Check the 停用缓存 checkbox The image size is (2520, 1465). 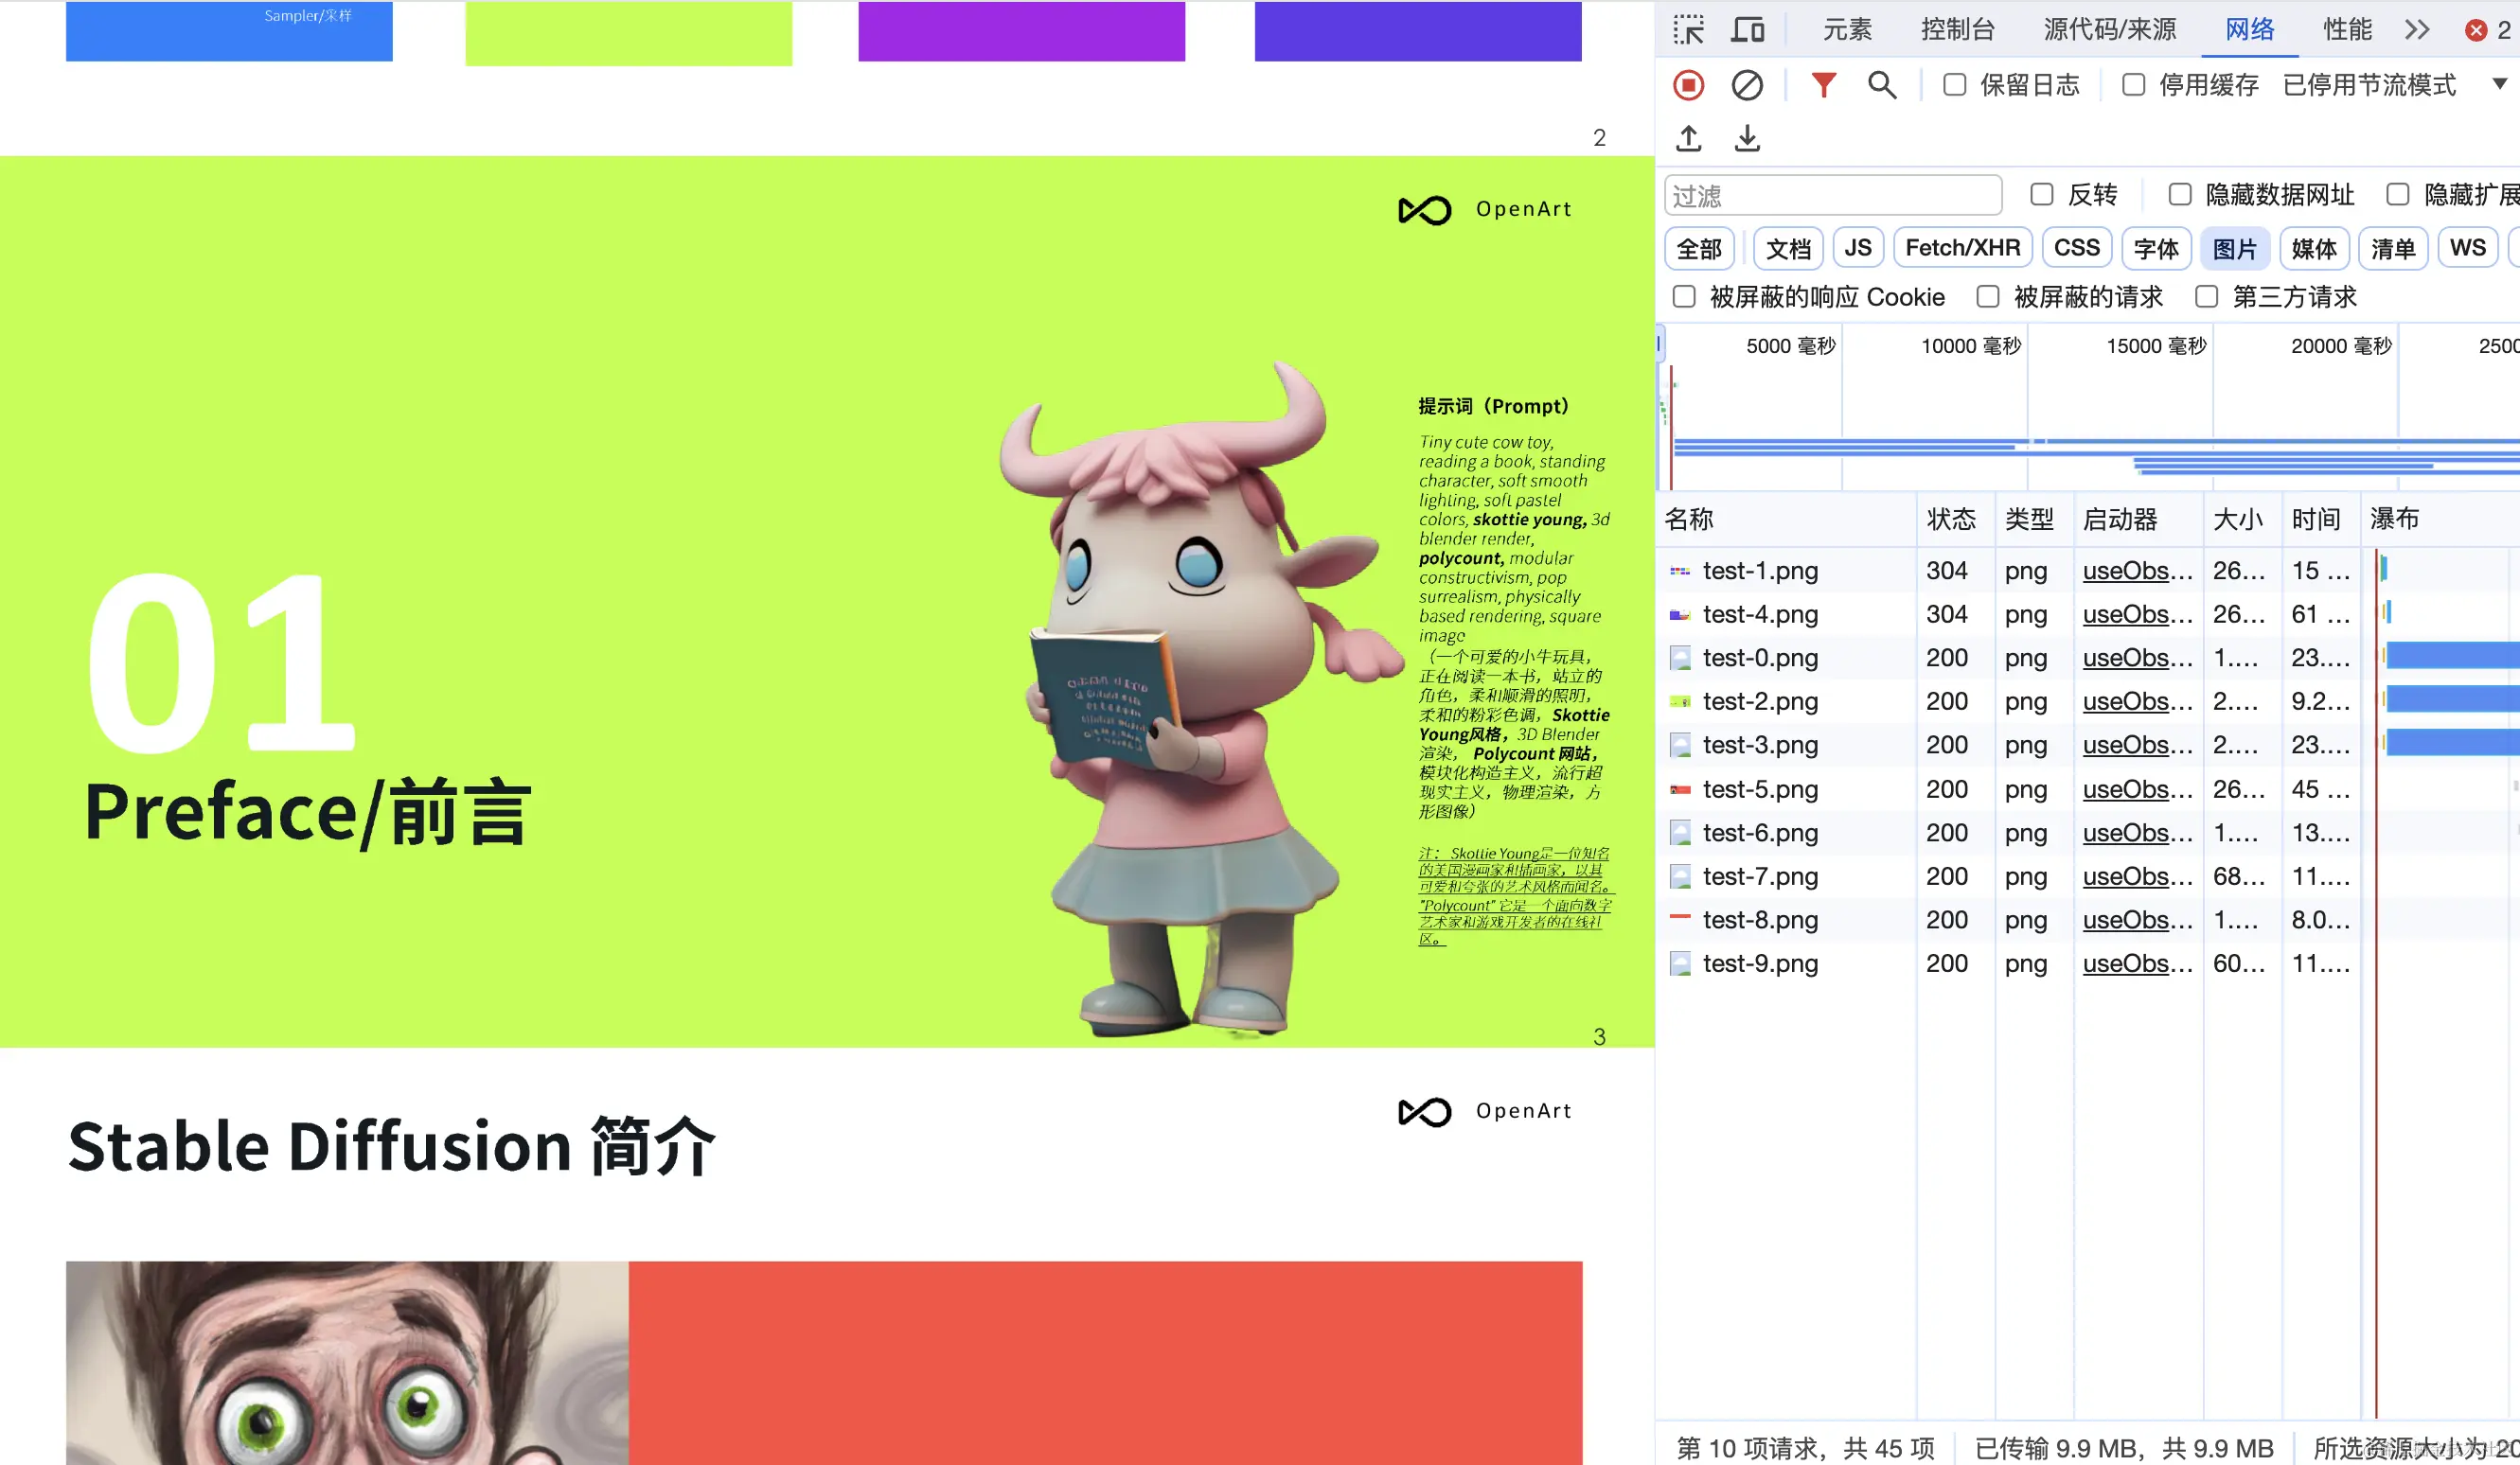pos(2133,85)
